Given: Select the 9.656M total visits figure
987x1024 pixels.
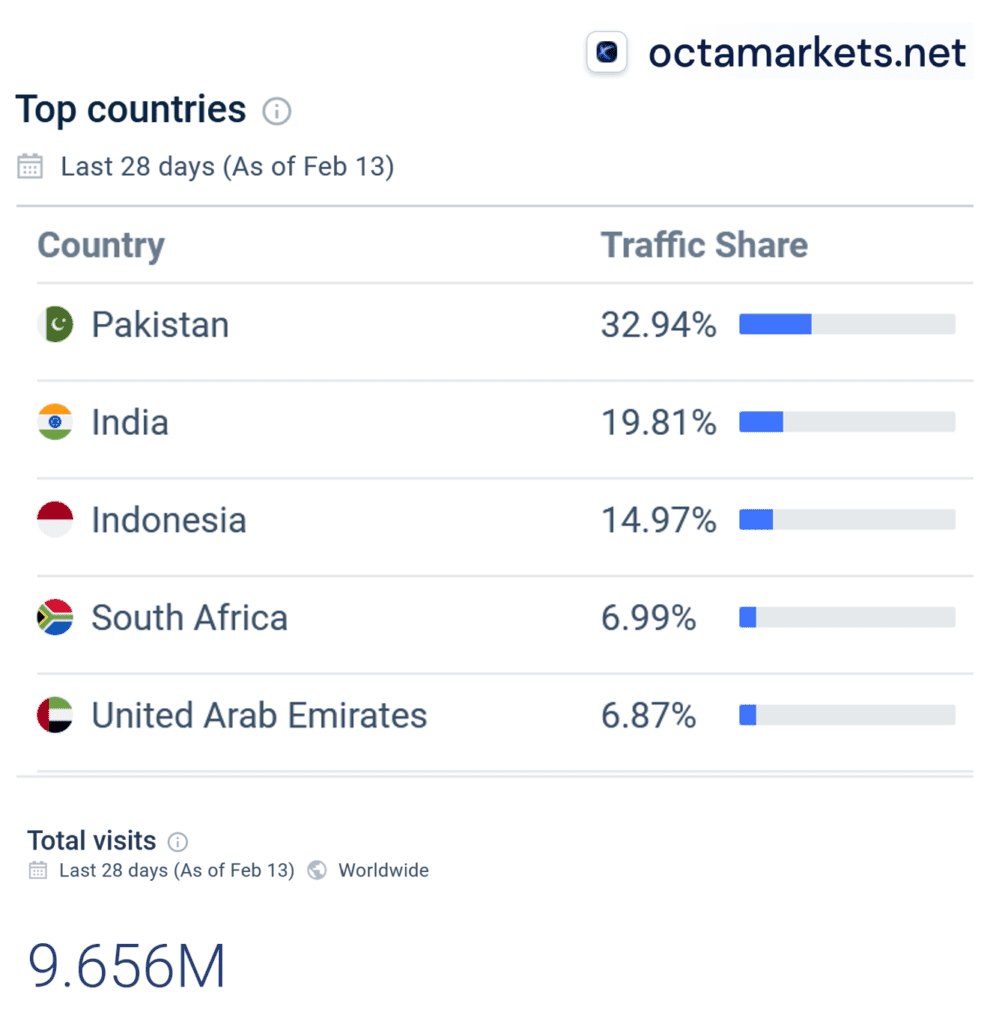Looking at the screenshot, I should click(124, 963).
